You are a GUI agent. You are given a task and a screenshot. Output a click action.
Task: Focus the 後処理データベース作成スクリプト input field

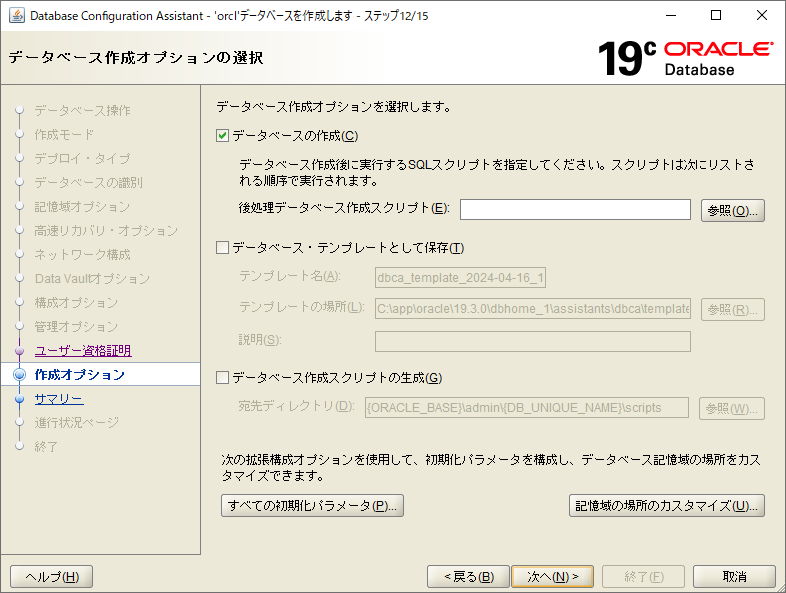coord(575,210)
